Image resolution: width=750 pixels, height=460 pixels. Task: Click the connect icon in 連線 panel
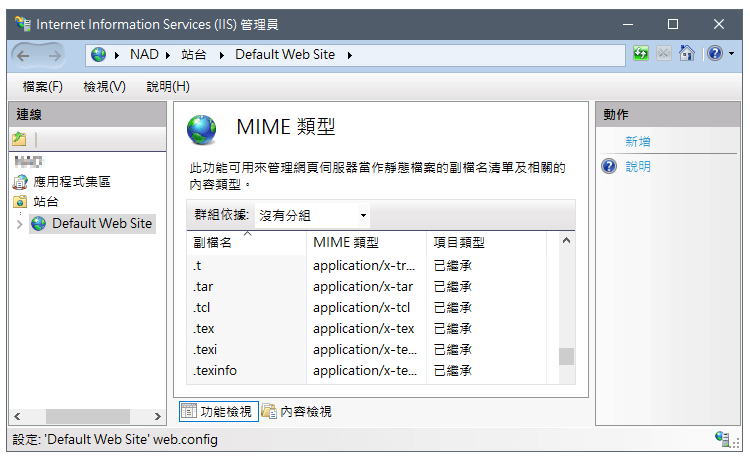coord(19,139)
